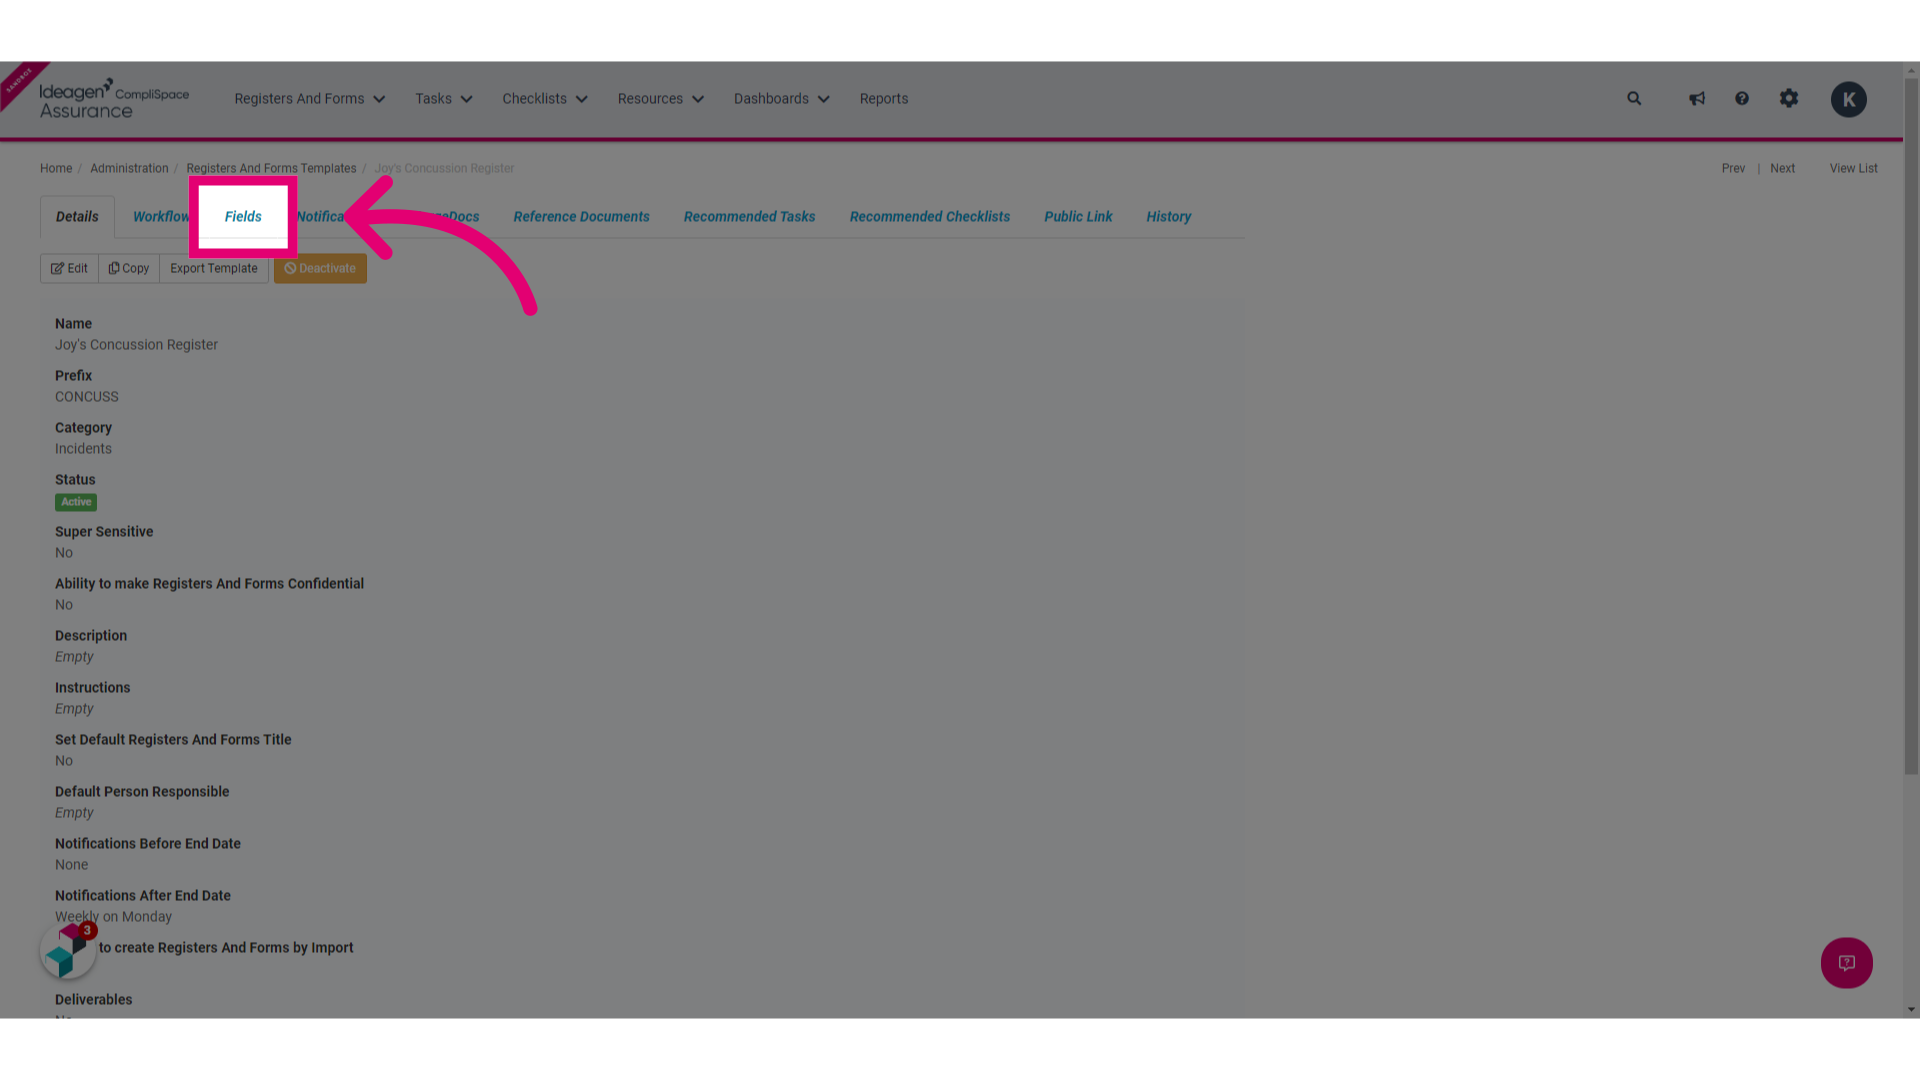This screenshot has height=1080, width=1920.
Task: Expand the Tasks menu
Action: pos(443,98)
